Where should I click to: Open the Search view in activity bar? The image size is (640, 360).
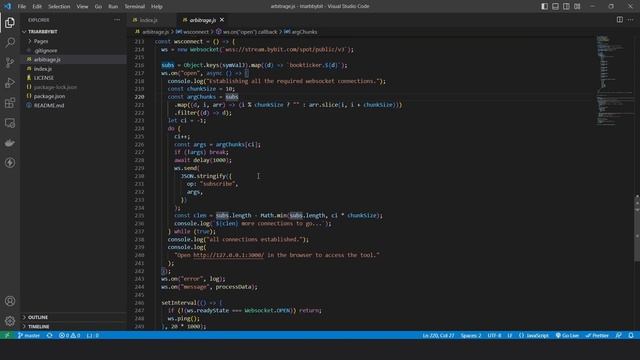tap(10, 42)
